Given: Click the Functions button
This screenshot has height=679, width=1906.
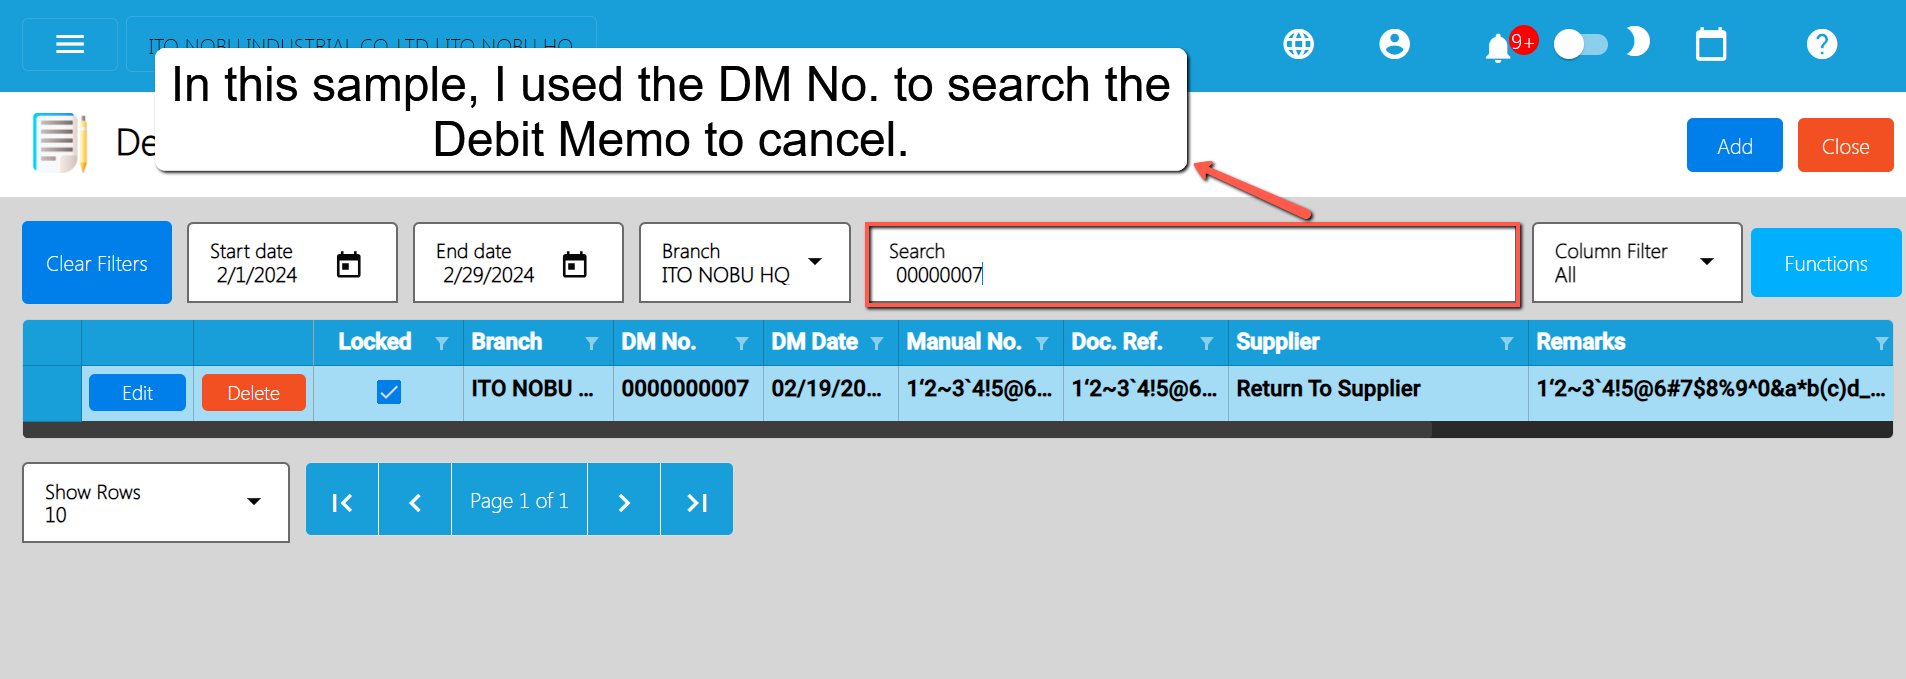Looking at the screenshot, I should coord(1825,263).
